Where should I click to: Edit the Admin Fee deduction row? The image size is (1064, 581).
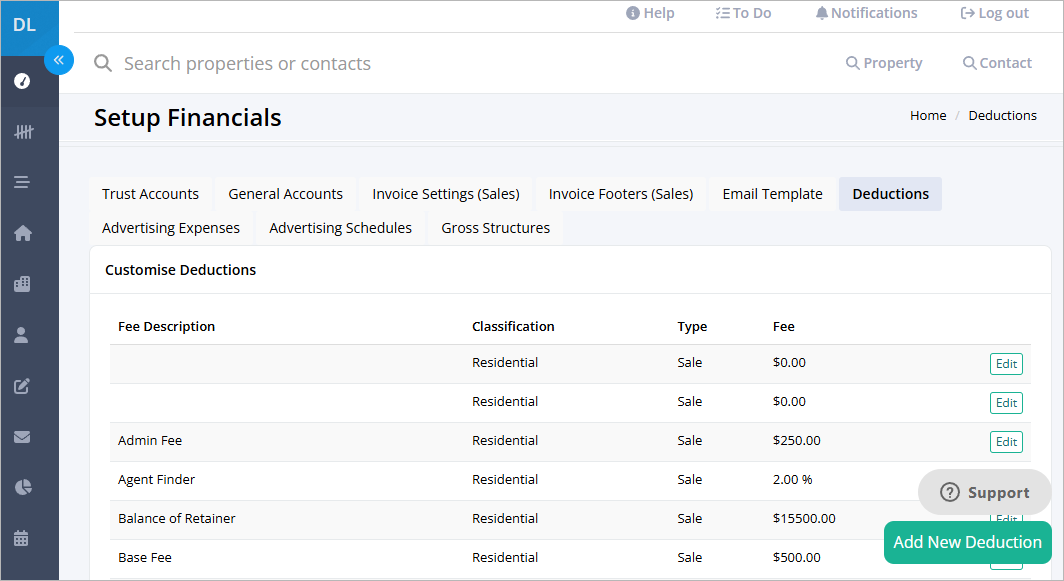(x=1006, y=442)
